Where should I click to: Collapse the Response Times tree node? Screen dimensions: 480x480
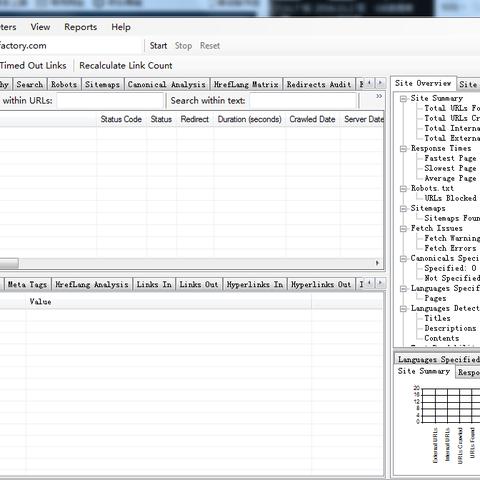click(x=404, y=149)
